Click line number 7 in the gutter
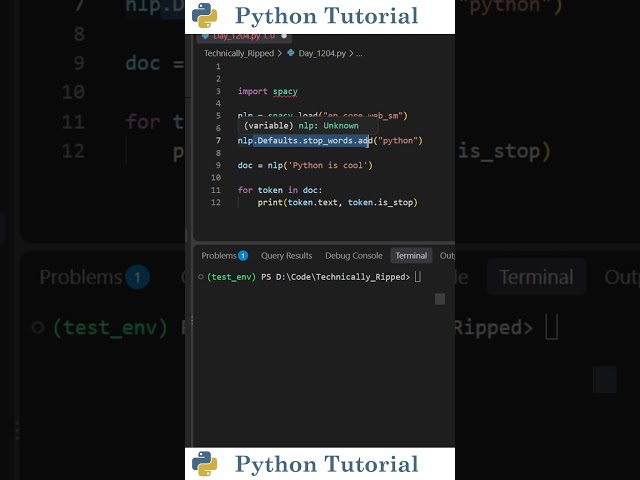The height and width of the screenshot is (480, 640). click(218, 140)
